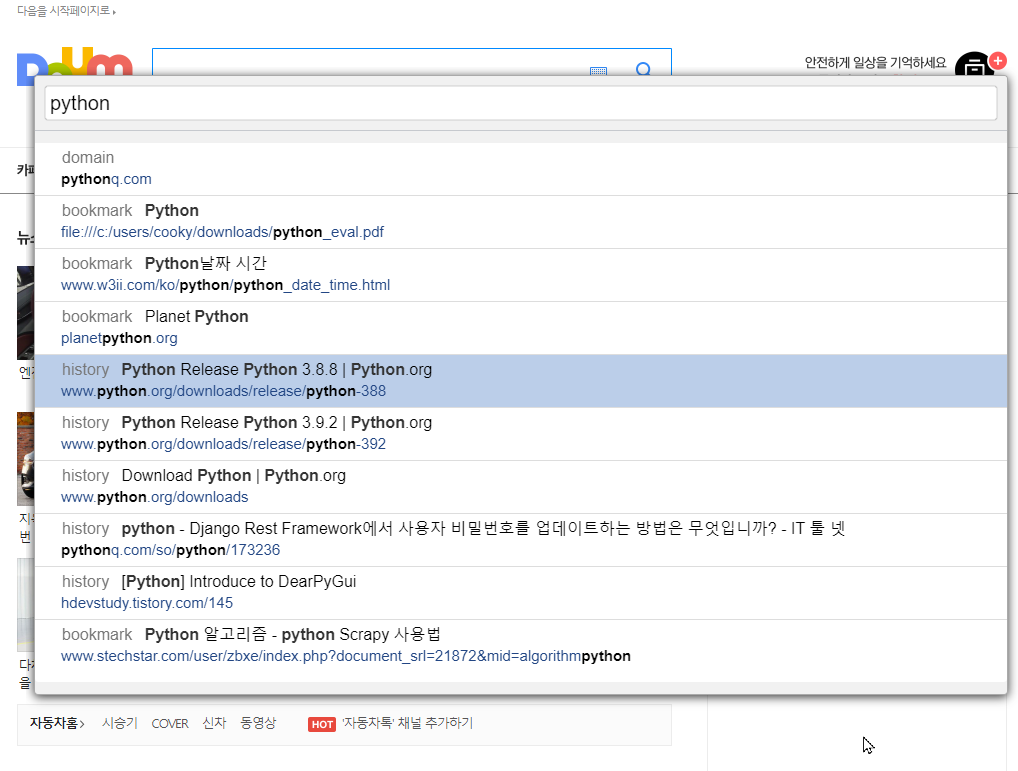1018x771 pixels.
Task: Open the Python 알고리즘 Scrapy bookmark entry
Action: 521,646
